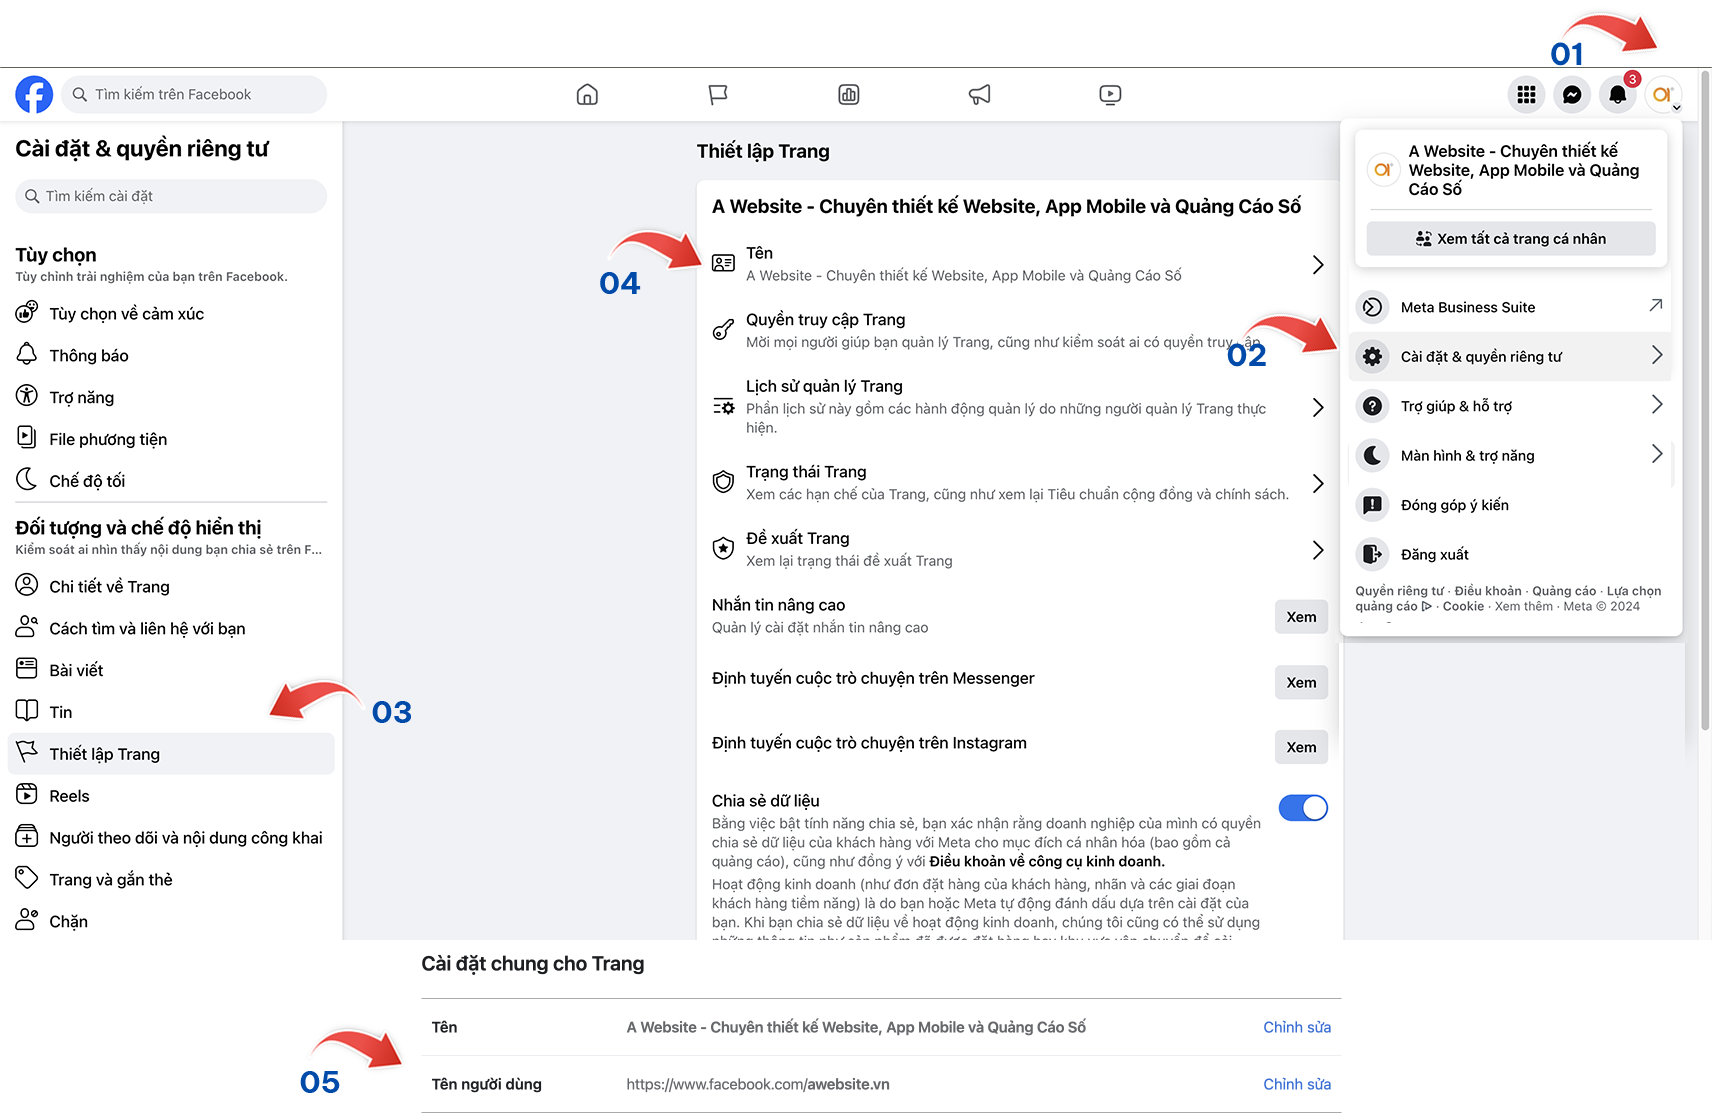Disable the Chia sẻ dữ liệu toggle
The height and width of the screenshot is (1115, 1712).
click(x=1302, y=807)
